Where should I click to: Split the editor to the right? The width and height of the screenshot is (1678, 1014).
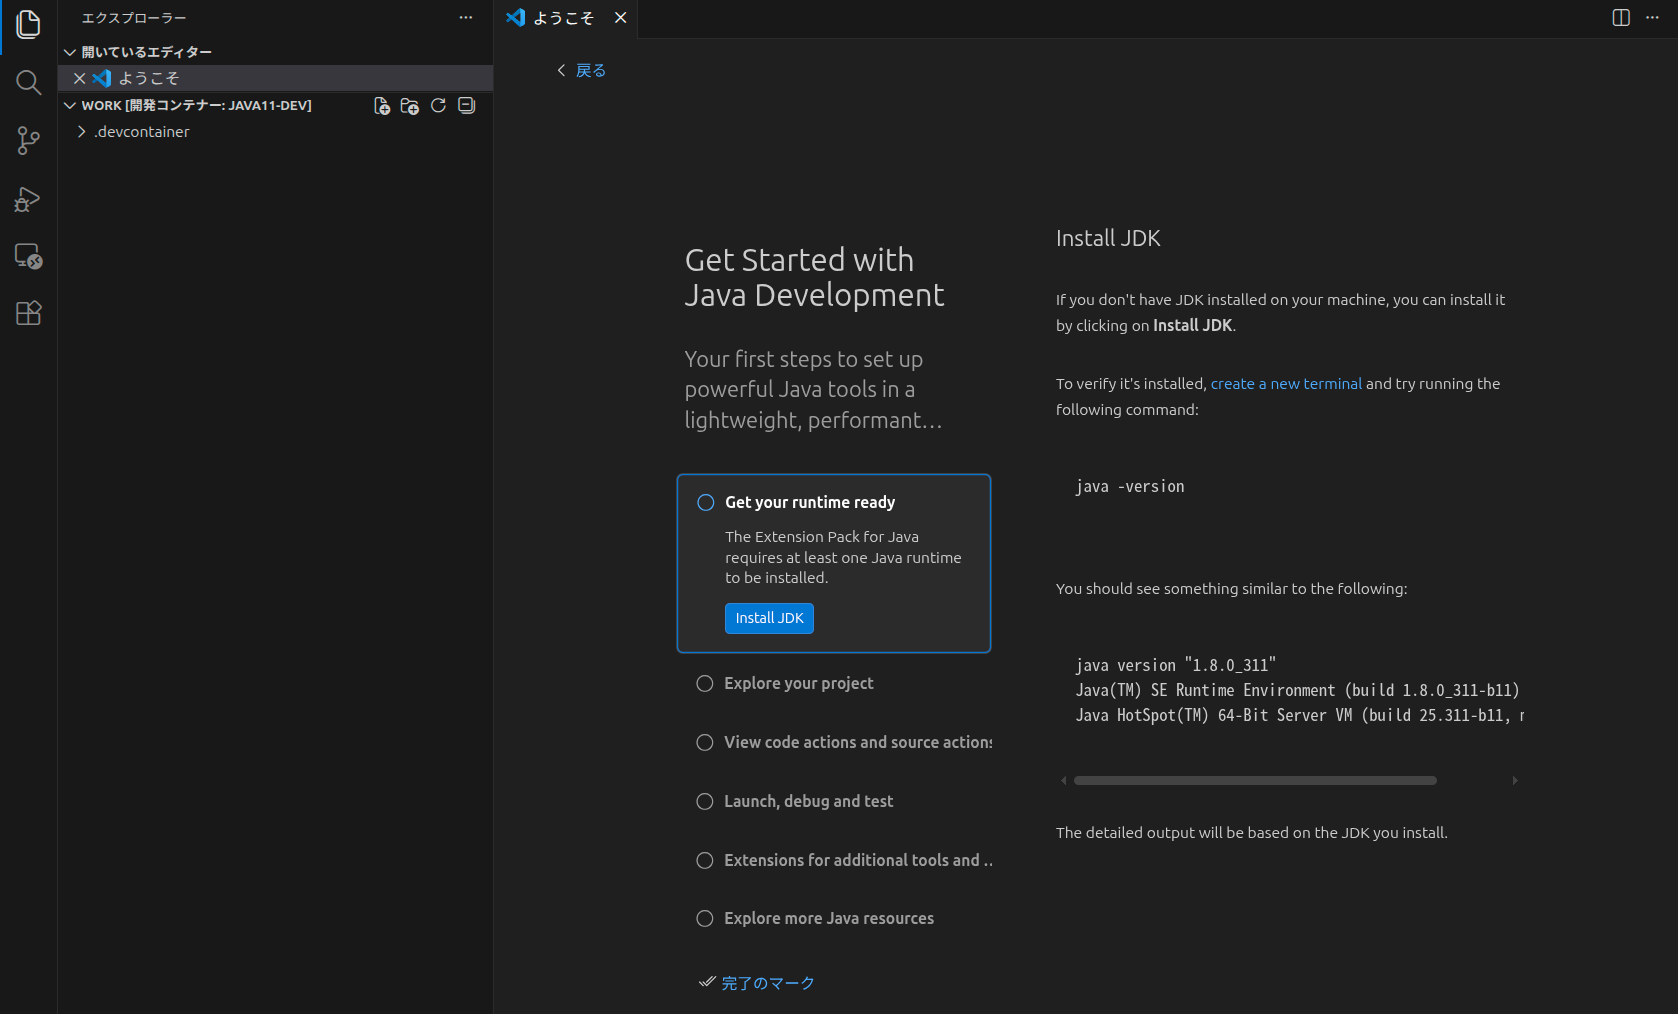[1621, 18]
